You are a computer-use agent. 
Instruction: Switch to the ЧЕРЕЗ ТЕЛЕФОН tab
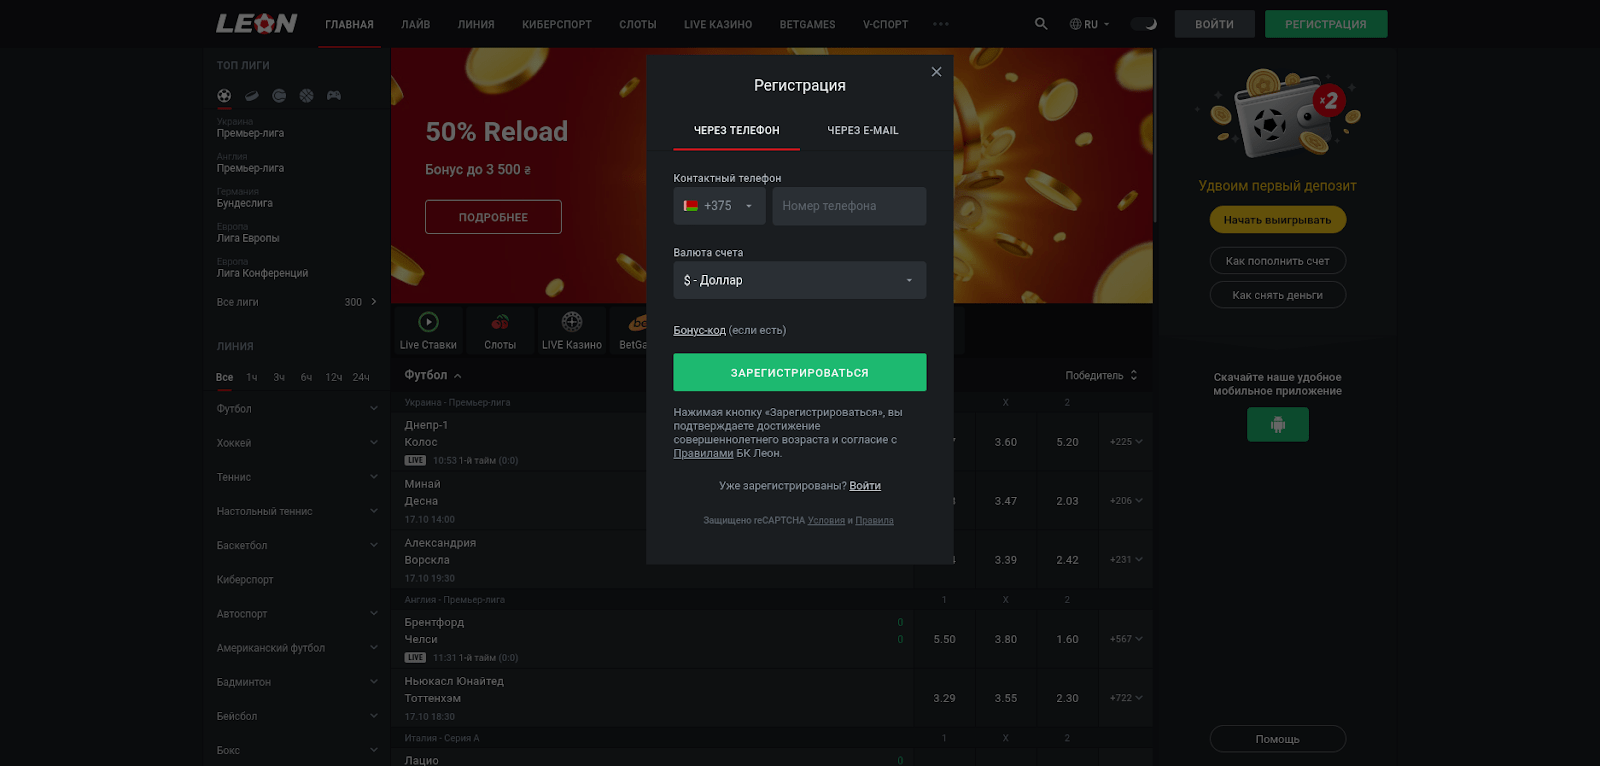coord(737,130)
